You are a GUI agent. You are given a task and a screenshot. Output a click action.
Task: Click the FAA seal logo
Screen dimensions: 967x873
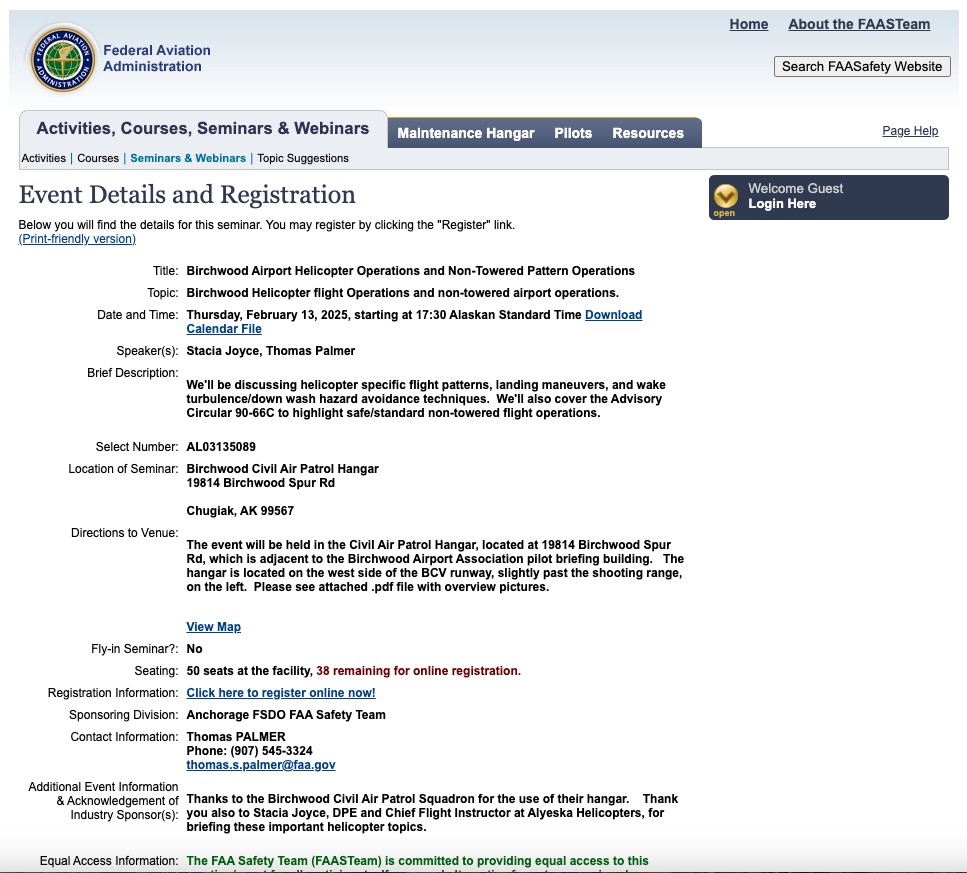pyautogui.click(x=63, y=60)
